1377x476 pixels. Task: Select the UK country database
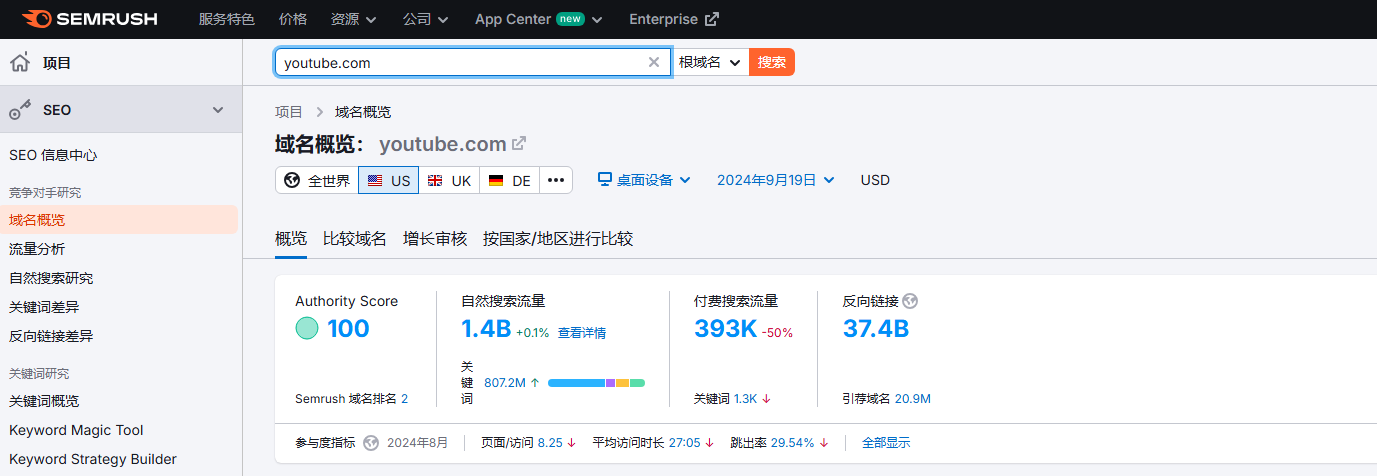click(x=449, y=180)
